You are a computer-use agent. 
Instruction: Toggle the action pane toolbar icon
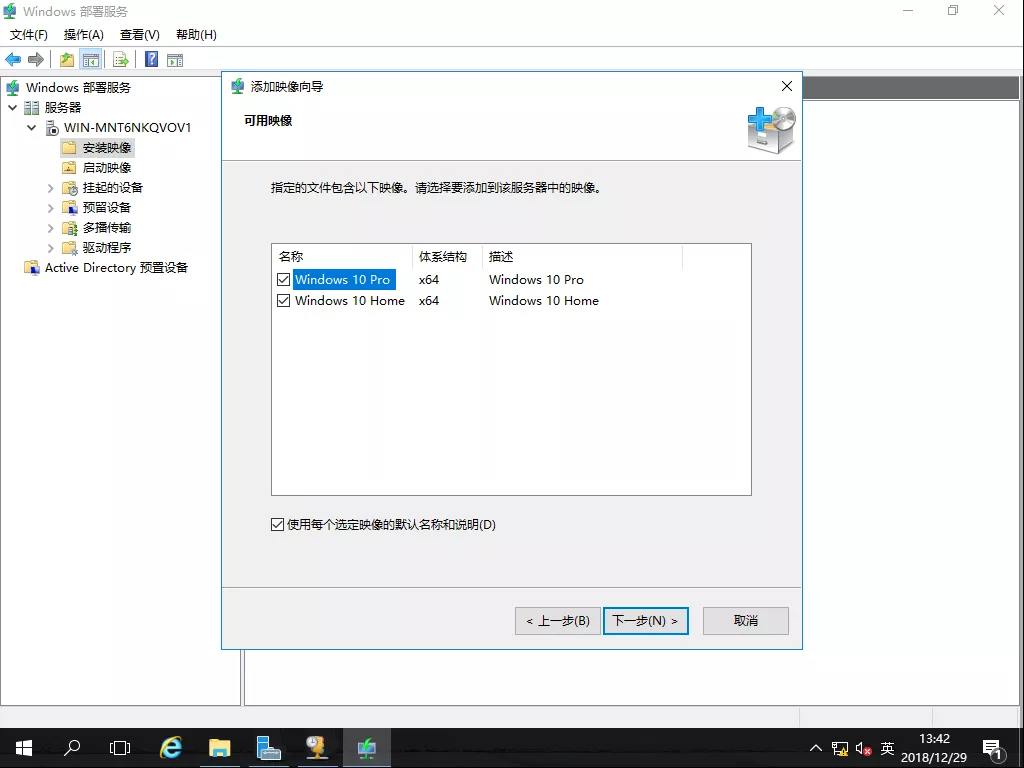175,60
